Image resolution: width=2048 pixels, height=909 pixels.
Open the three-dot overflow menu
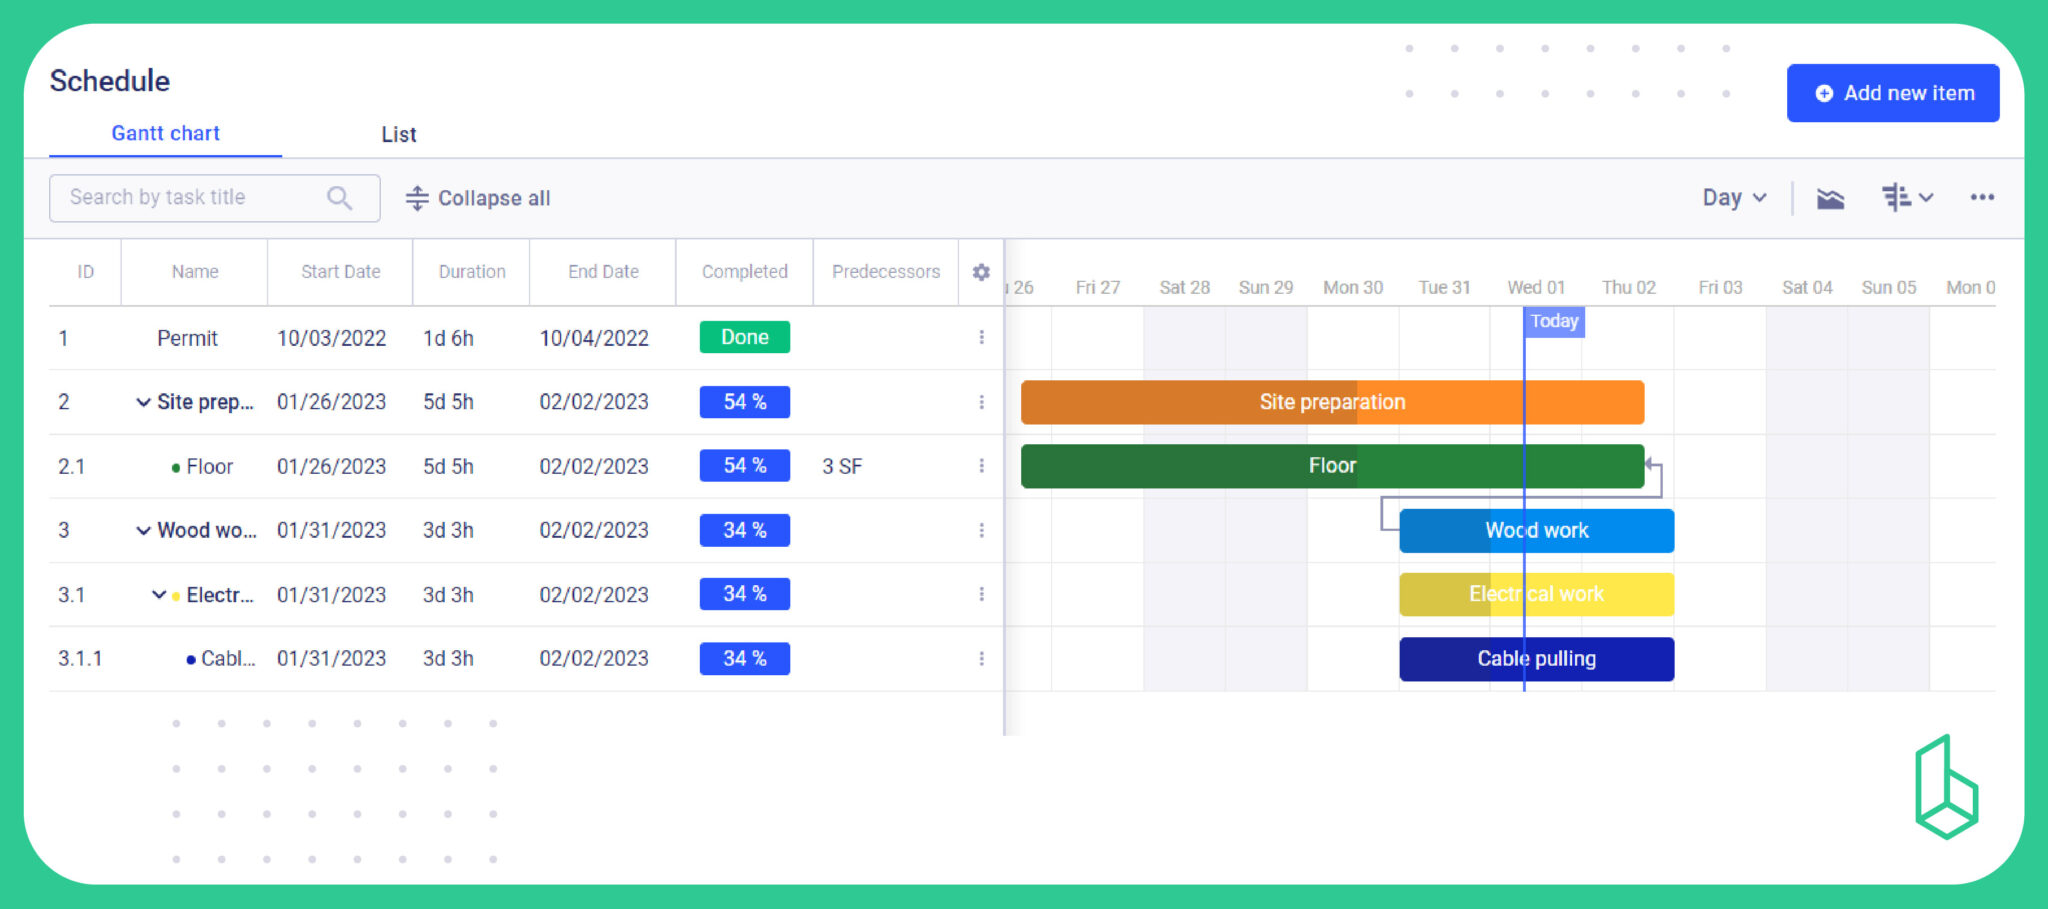point(1982,197)
